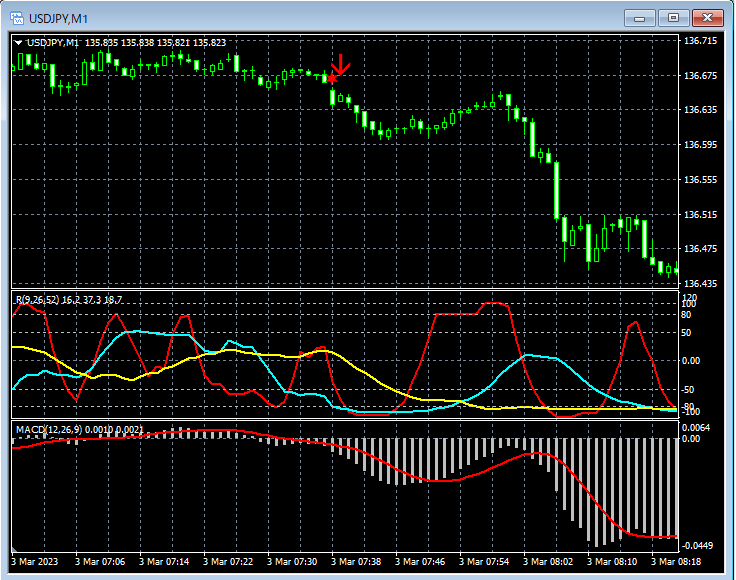Click the R(9,26,52) indicator label

69,299
